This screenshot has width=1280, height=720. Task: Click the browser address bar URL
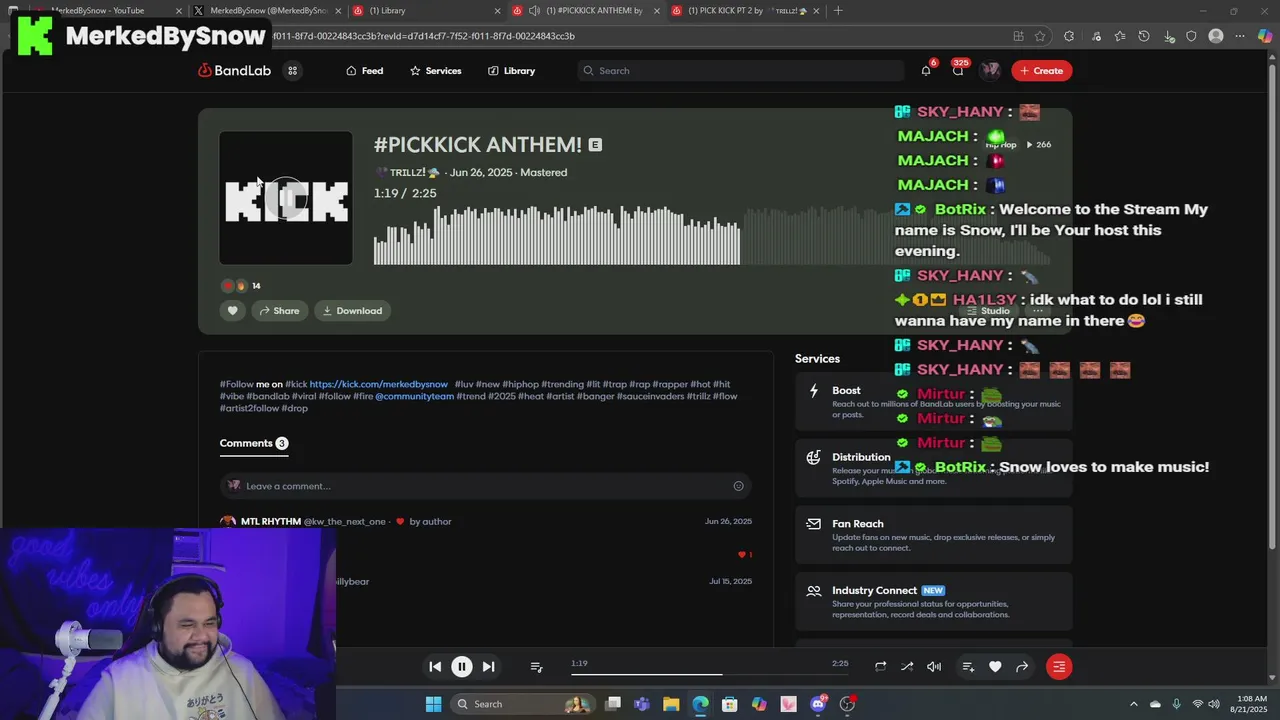[x=424, y=36]
